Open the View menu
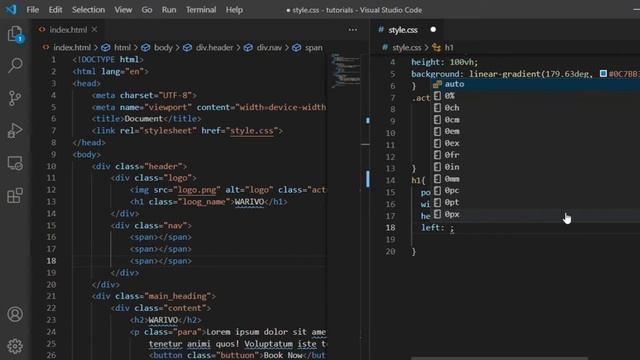Viewport: 640px width, 360px height. [x=123, y=10]
